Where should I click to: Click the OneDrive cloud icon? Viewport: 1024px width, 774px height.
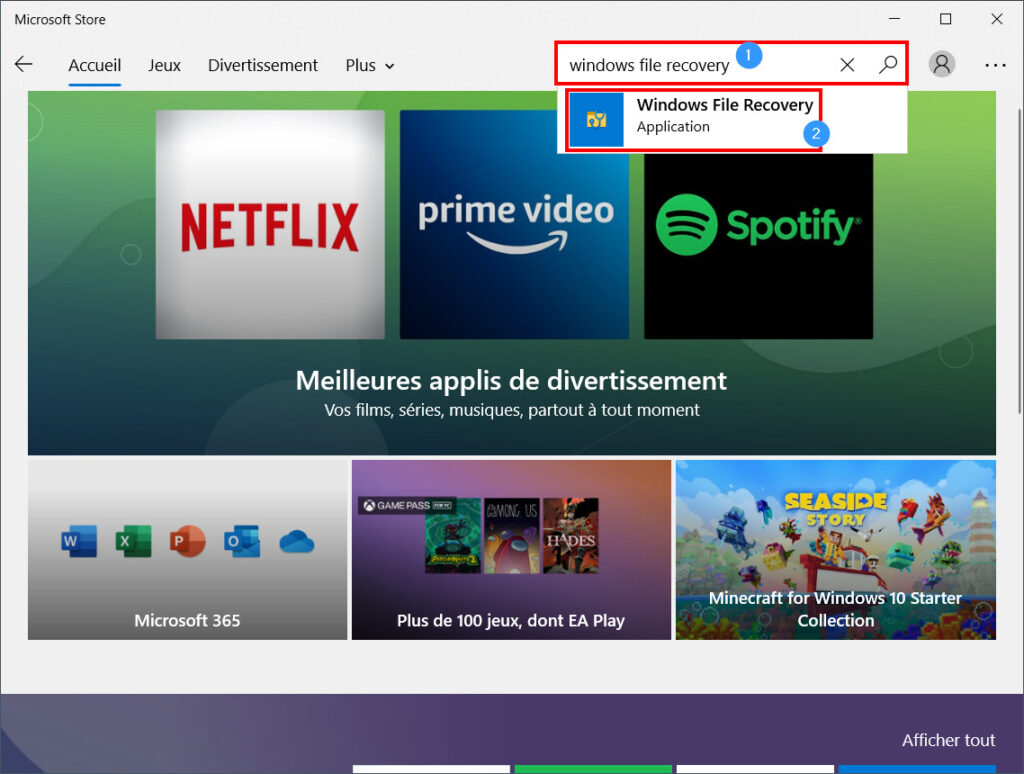tap(296, 541)
